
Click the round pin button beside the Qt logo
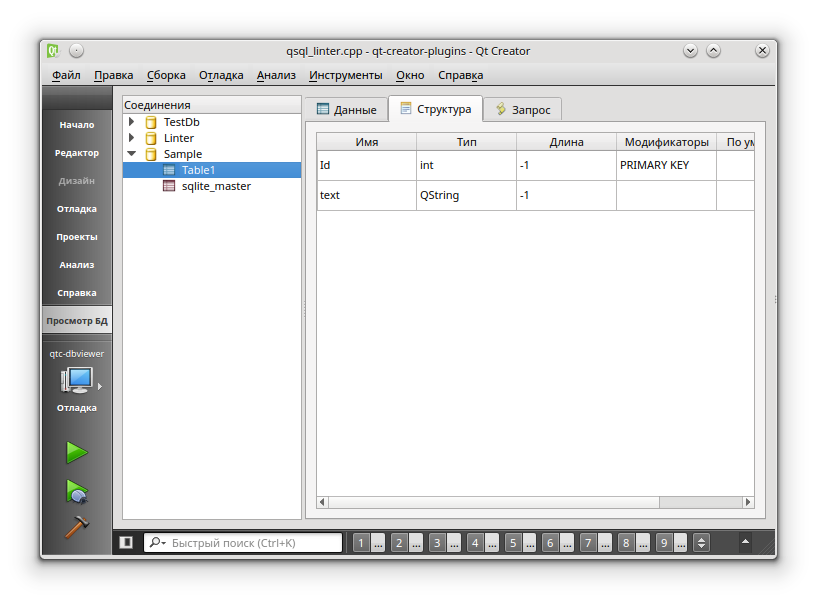coord(77,51)
